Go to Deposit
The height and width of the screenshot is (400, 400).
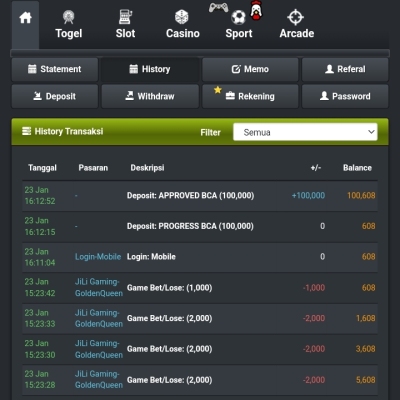click(x=55, y=96)
